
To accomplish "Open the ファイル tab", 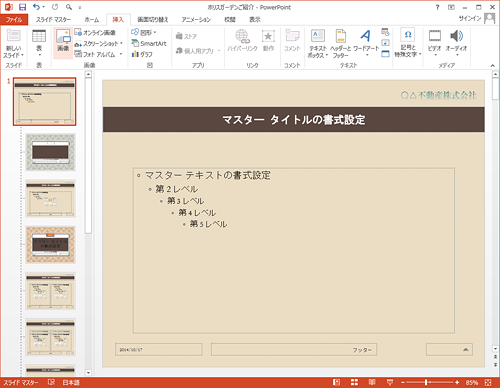I will [14, 20].
